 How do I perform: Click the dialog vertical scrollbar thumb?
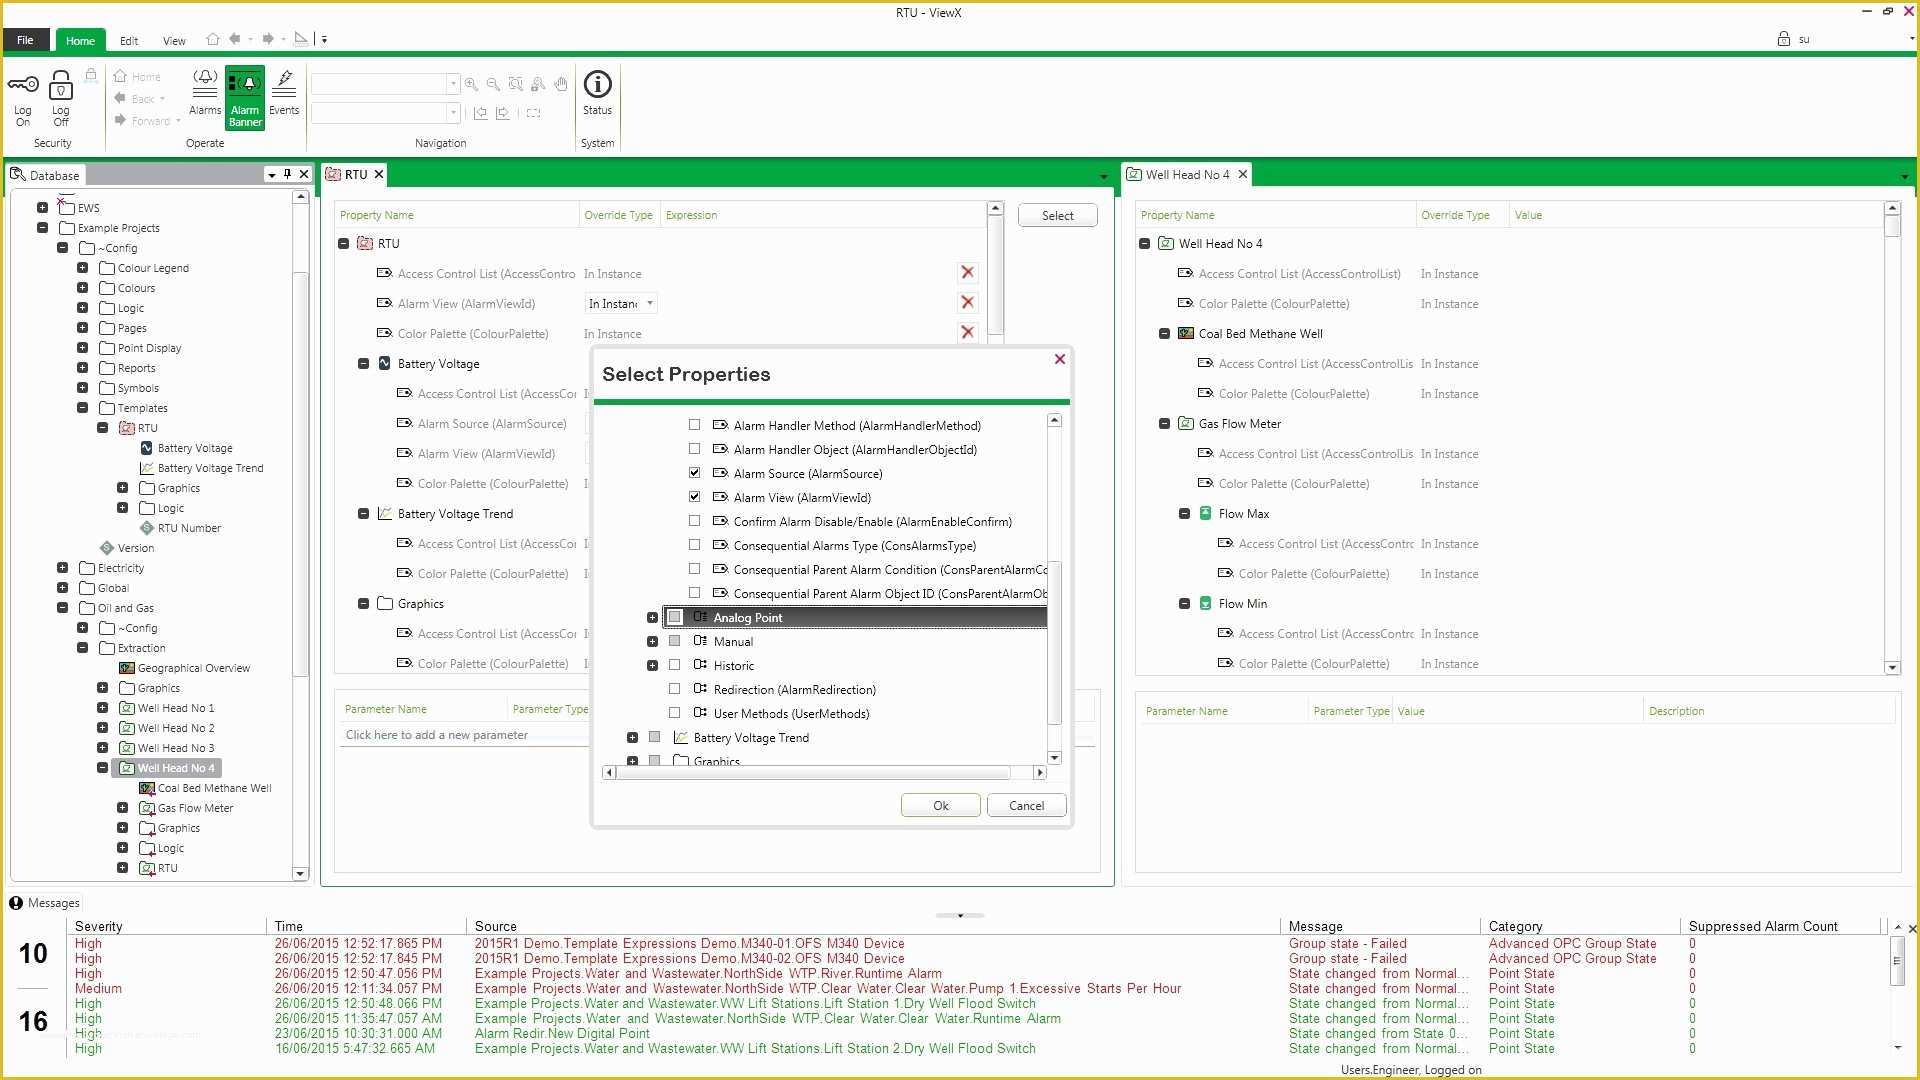point(1054,643)
